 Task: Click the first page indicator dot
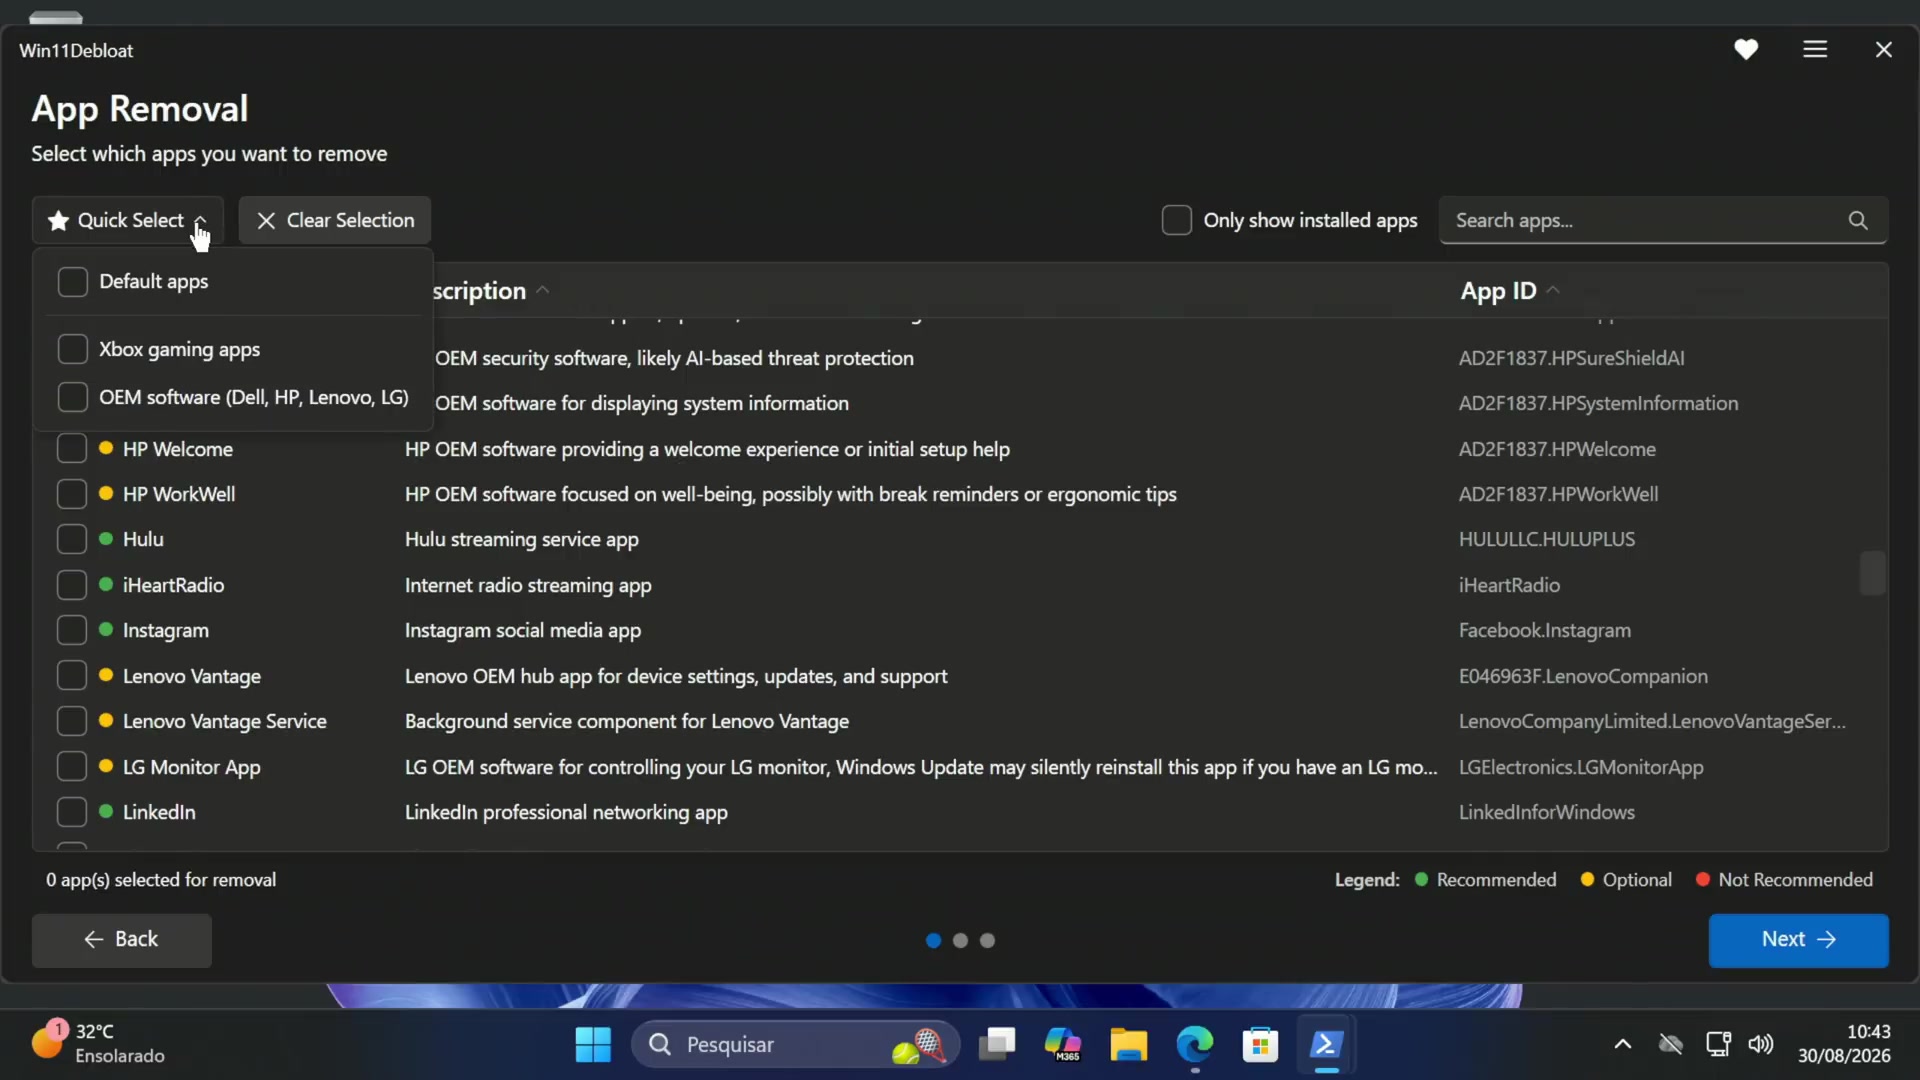coord(933,940)
